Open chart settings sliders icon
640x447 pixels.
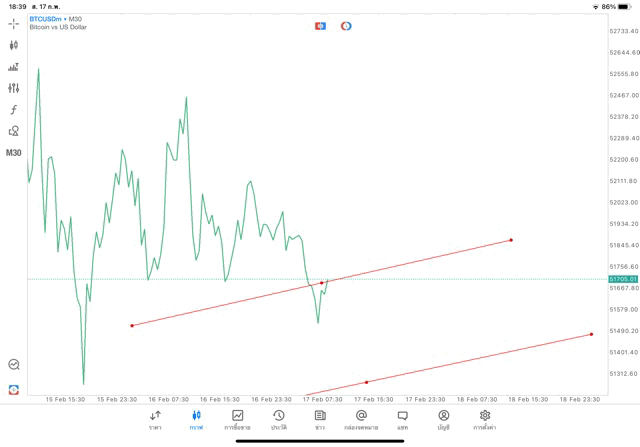[14, 88]
